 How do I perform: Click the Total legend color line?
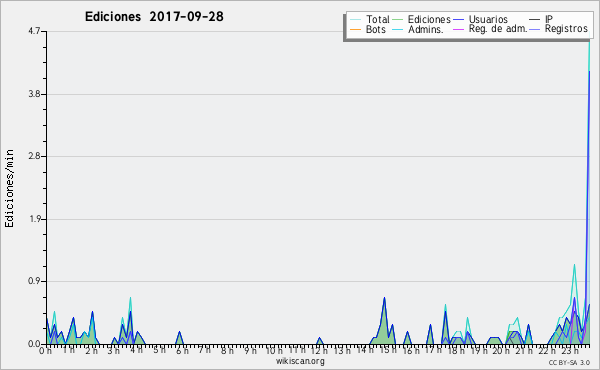(x=355, y=20)
